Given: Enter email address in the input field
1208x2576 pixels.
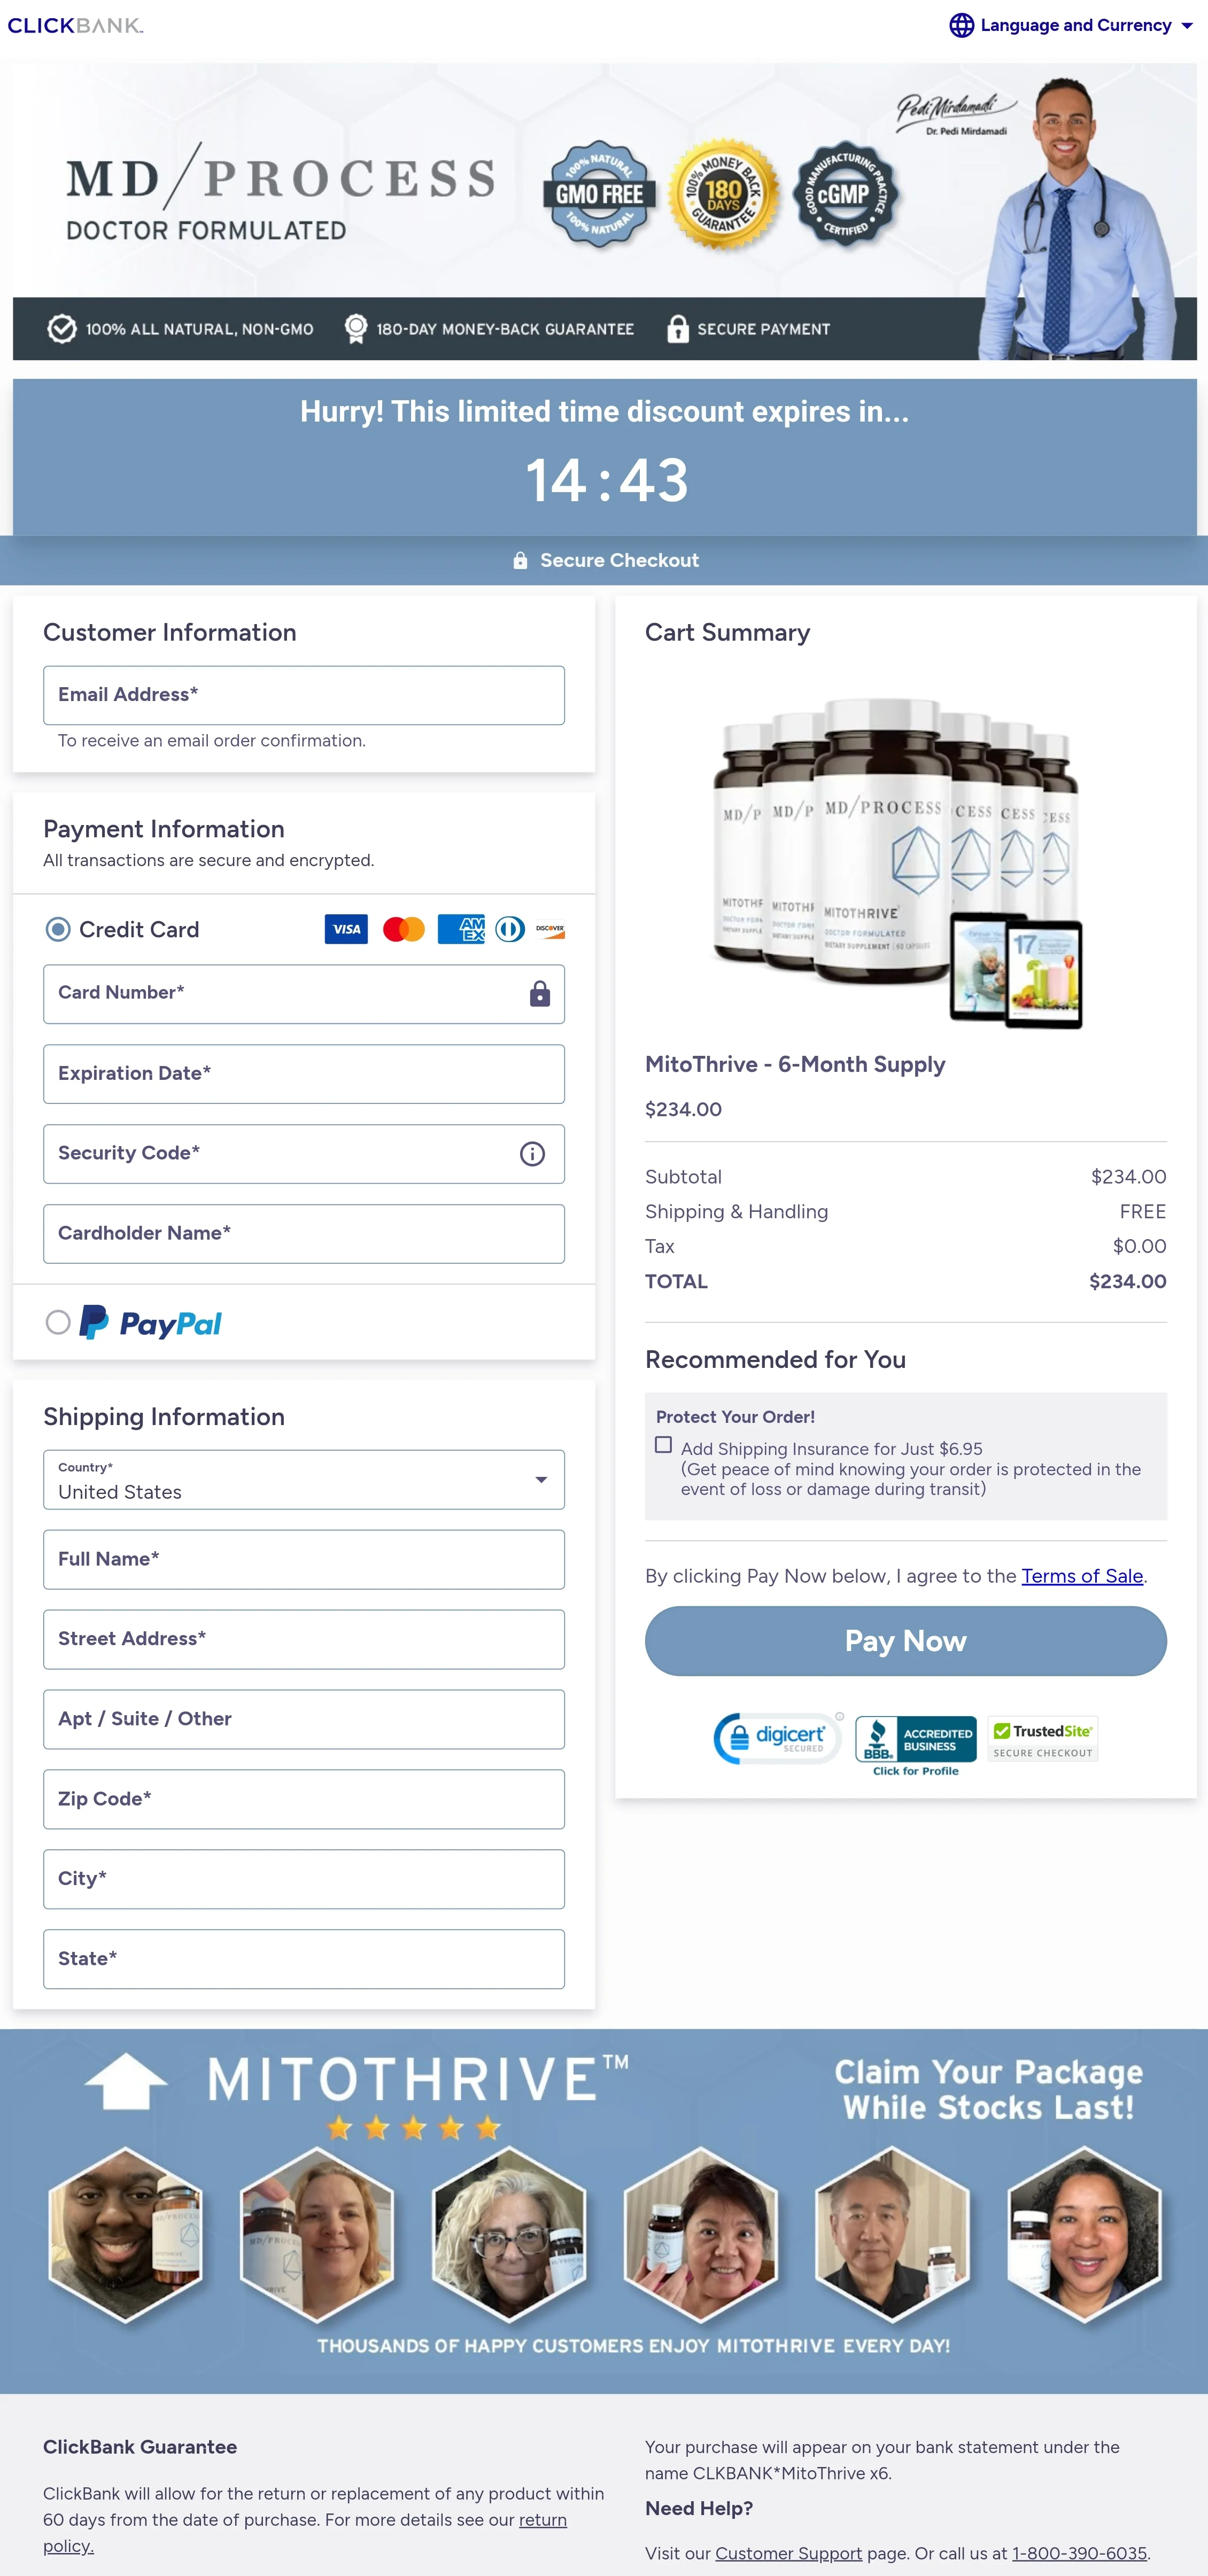Looking at the screenshot, I should click(304, 693).
